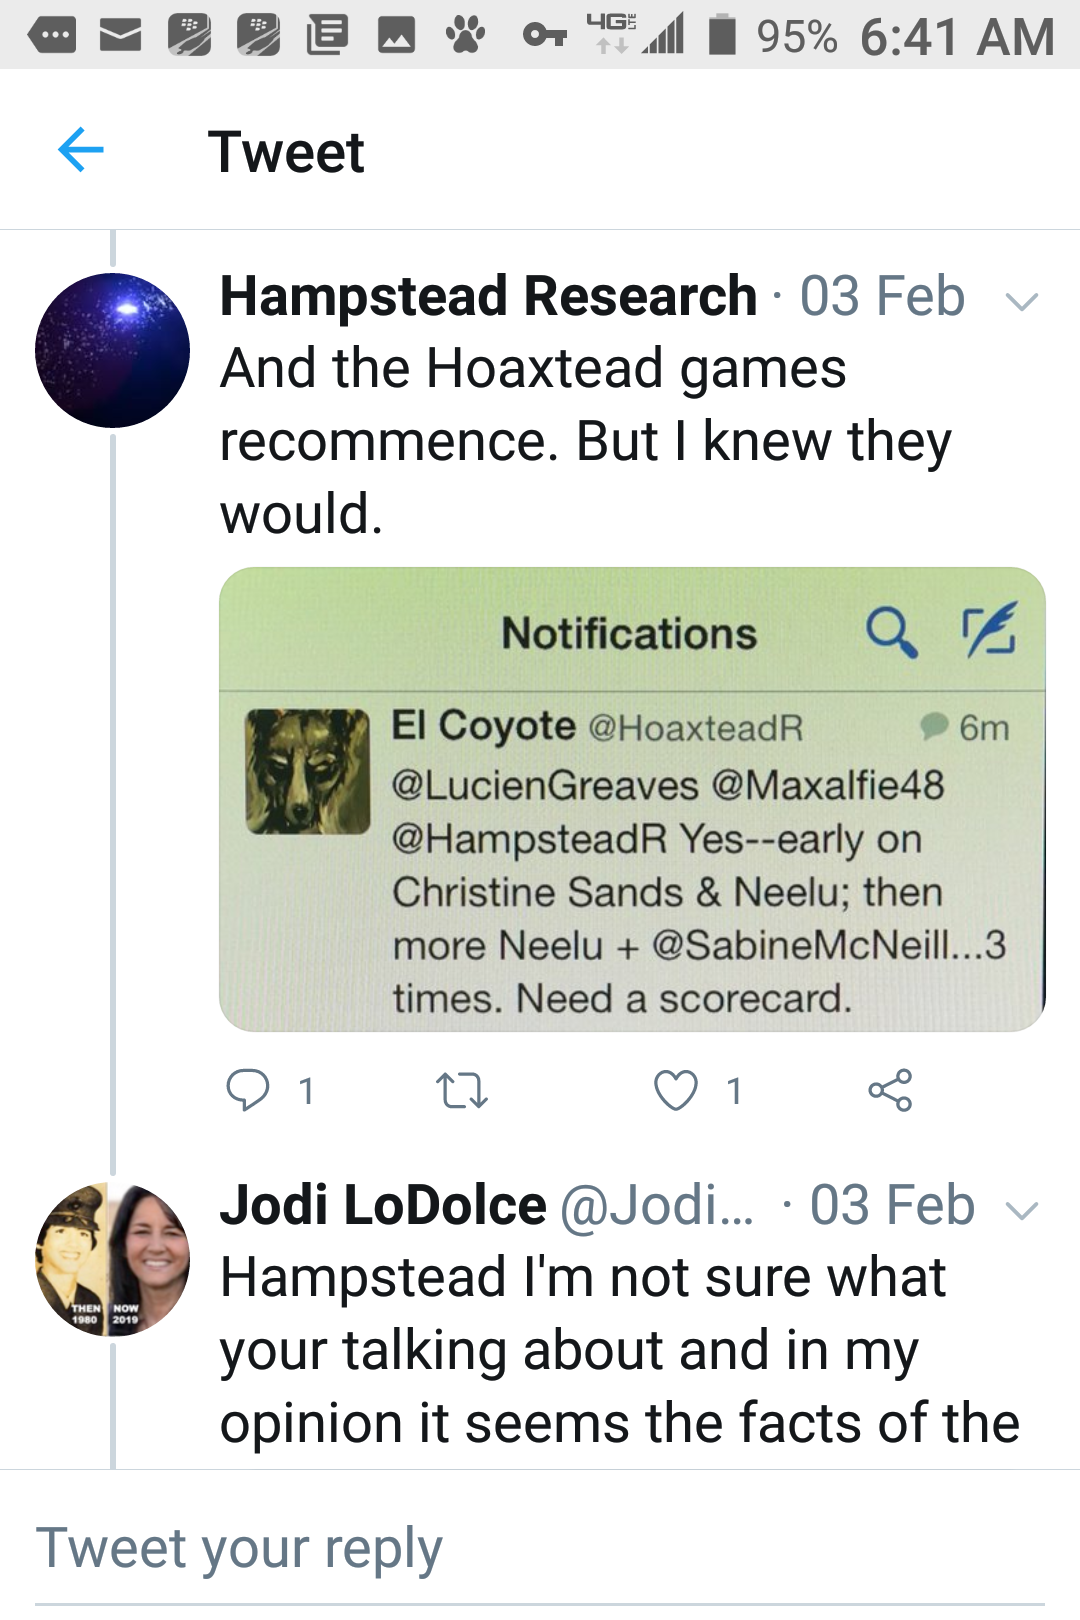Tap the search magnifier in embedded screenshot
This screenshot has width=1080, height=1620.
(x=890, y=632)
